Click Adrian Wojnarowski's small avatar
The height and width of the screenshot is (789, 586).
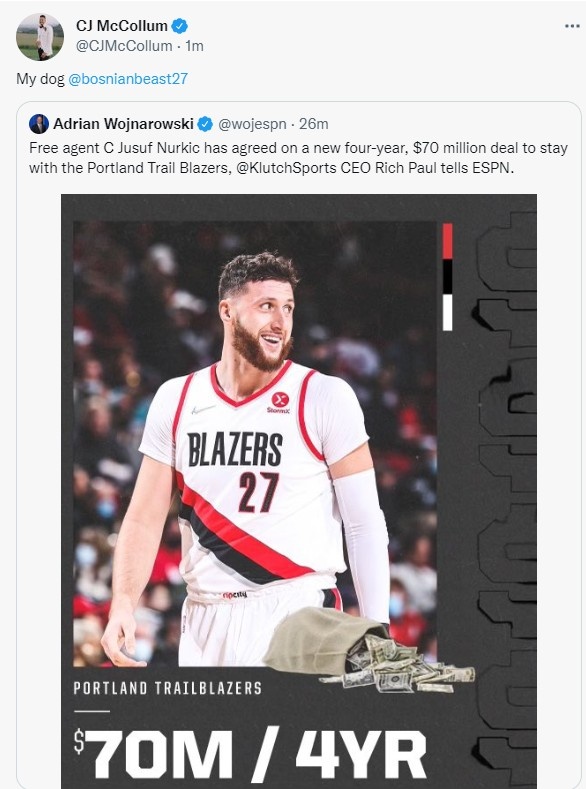tap(39, 124)
